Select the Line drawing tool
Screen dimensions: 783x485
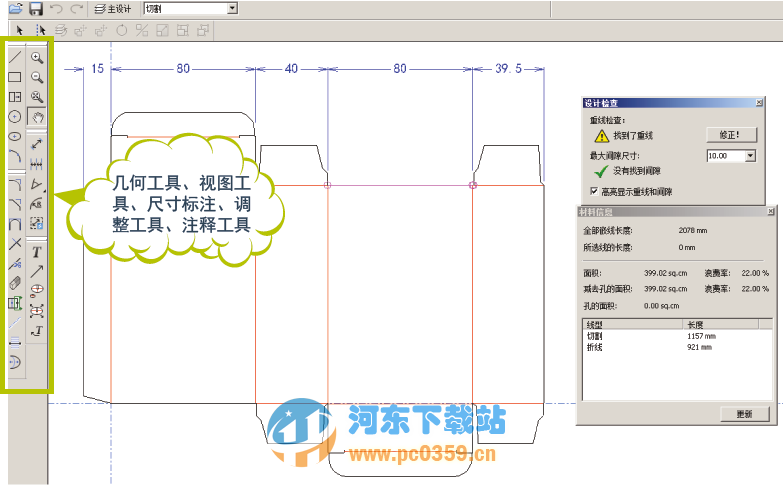15,57
